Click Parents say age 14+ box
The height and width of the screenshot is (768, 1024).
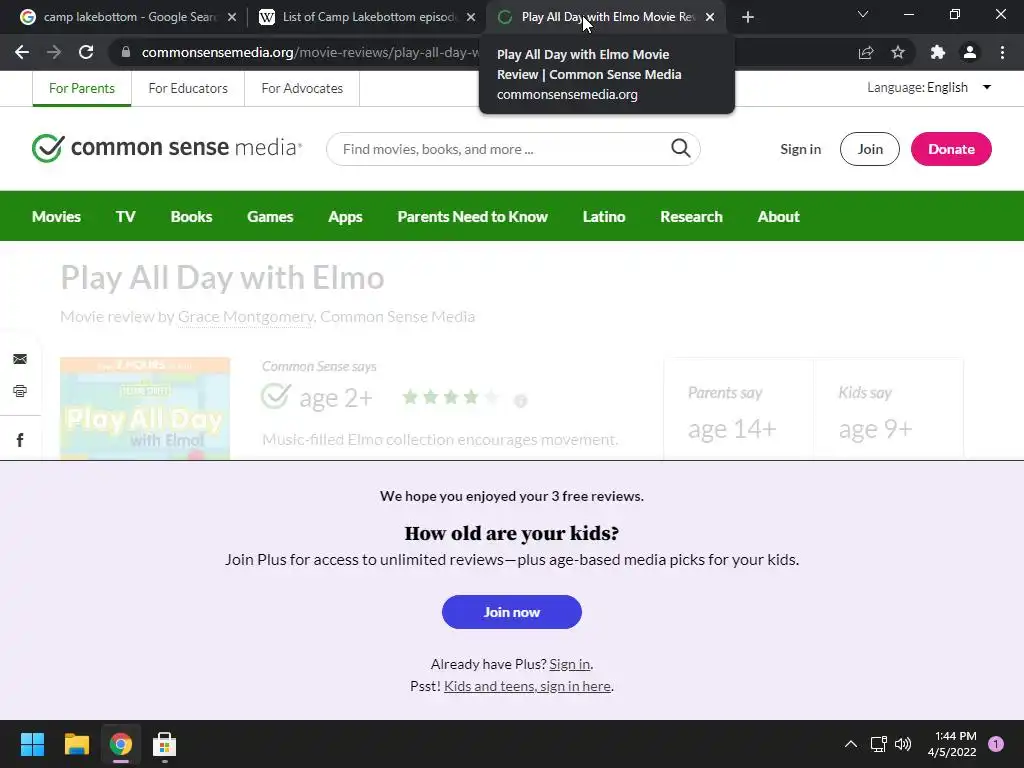(x=738, y=411)
